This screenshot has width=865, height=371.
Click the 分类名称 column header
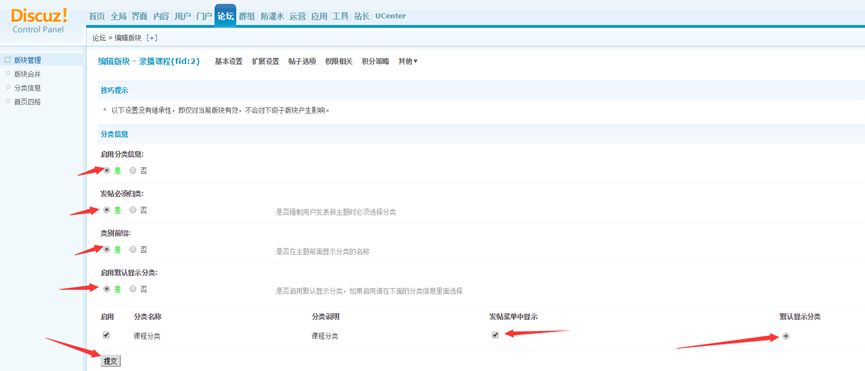coord(147,317)
